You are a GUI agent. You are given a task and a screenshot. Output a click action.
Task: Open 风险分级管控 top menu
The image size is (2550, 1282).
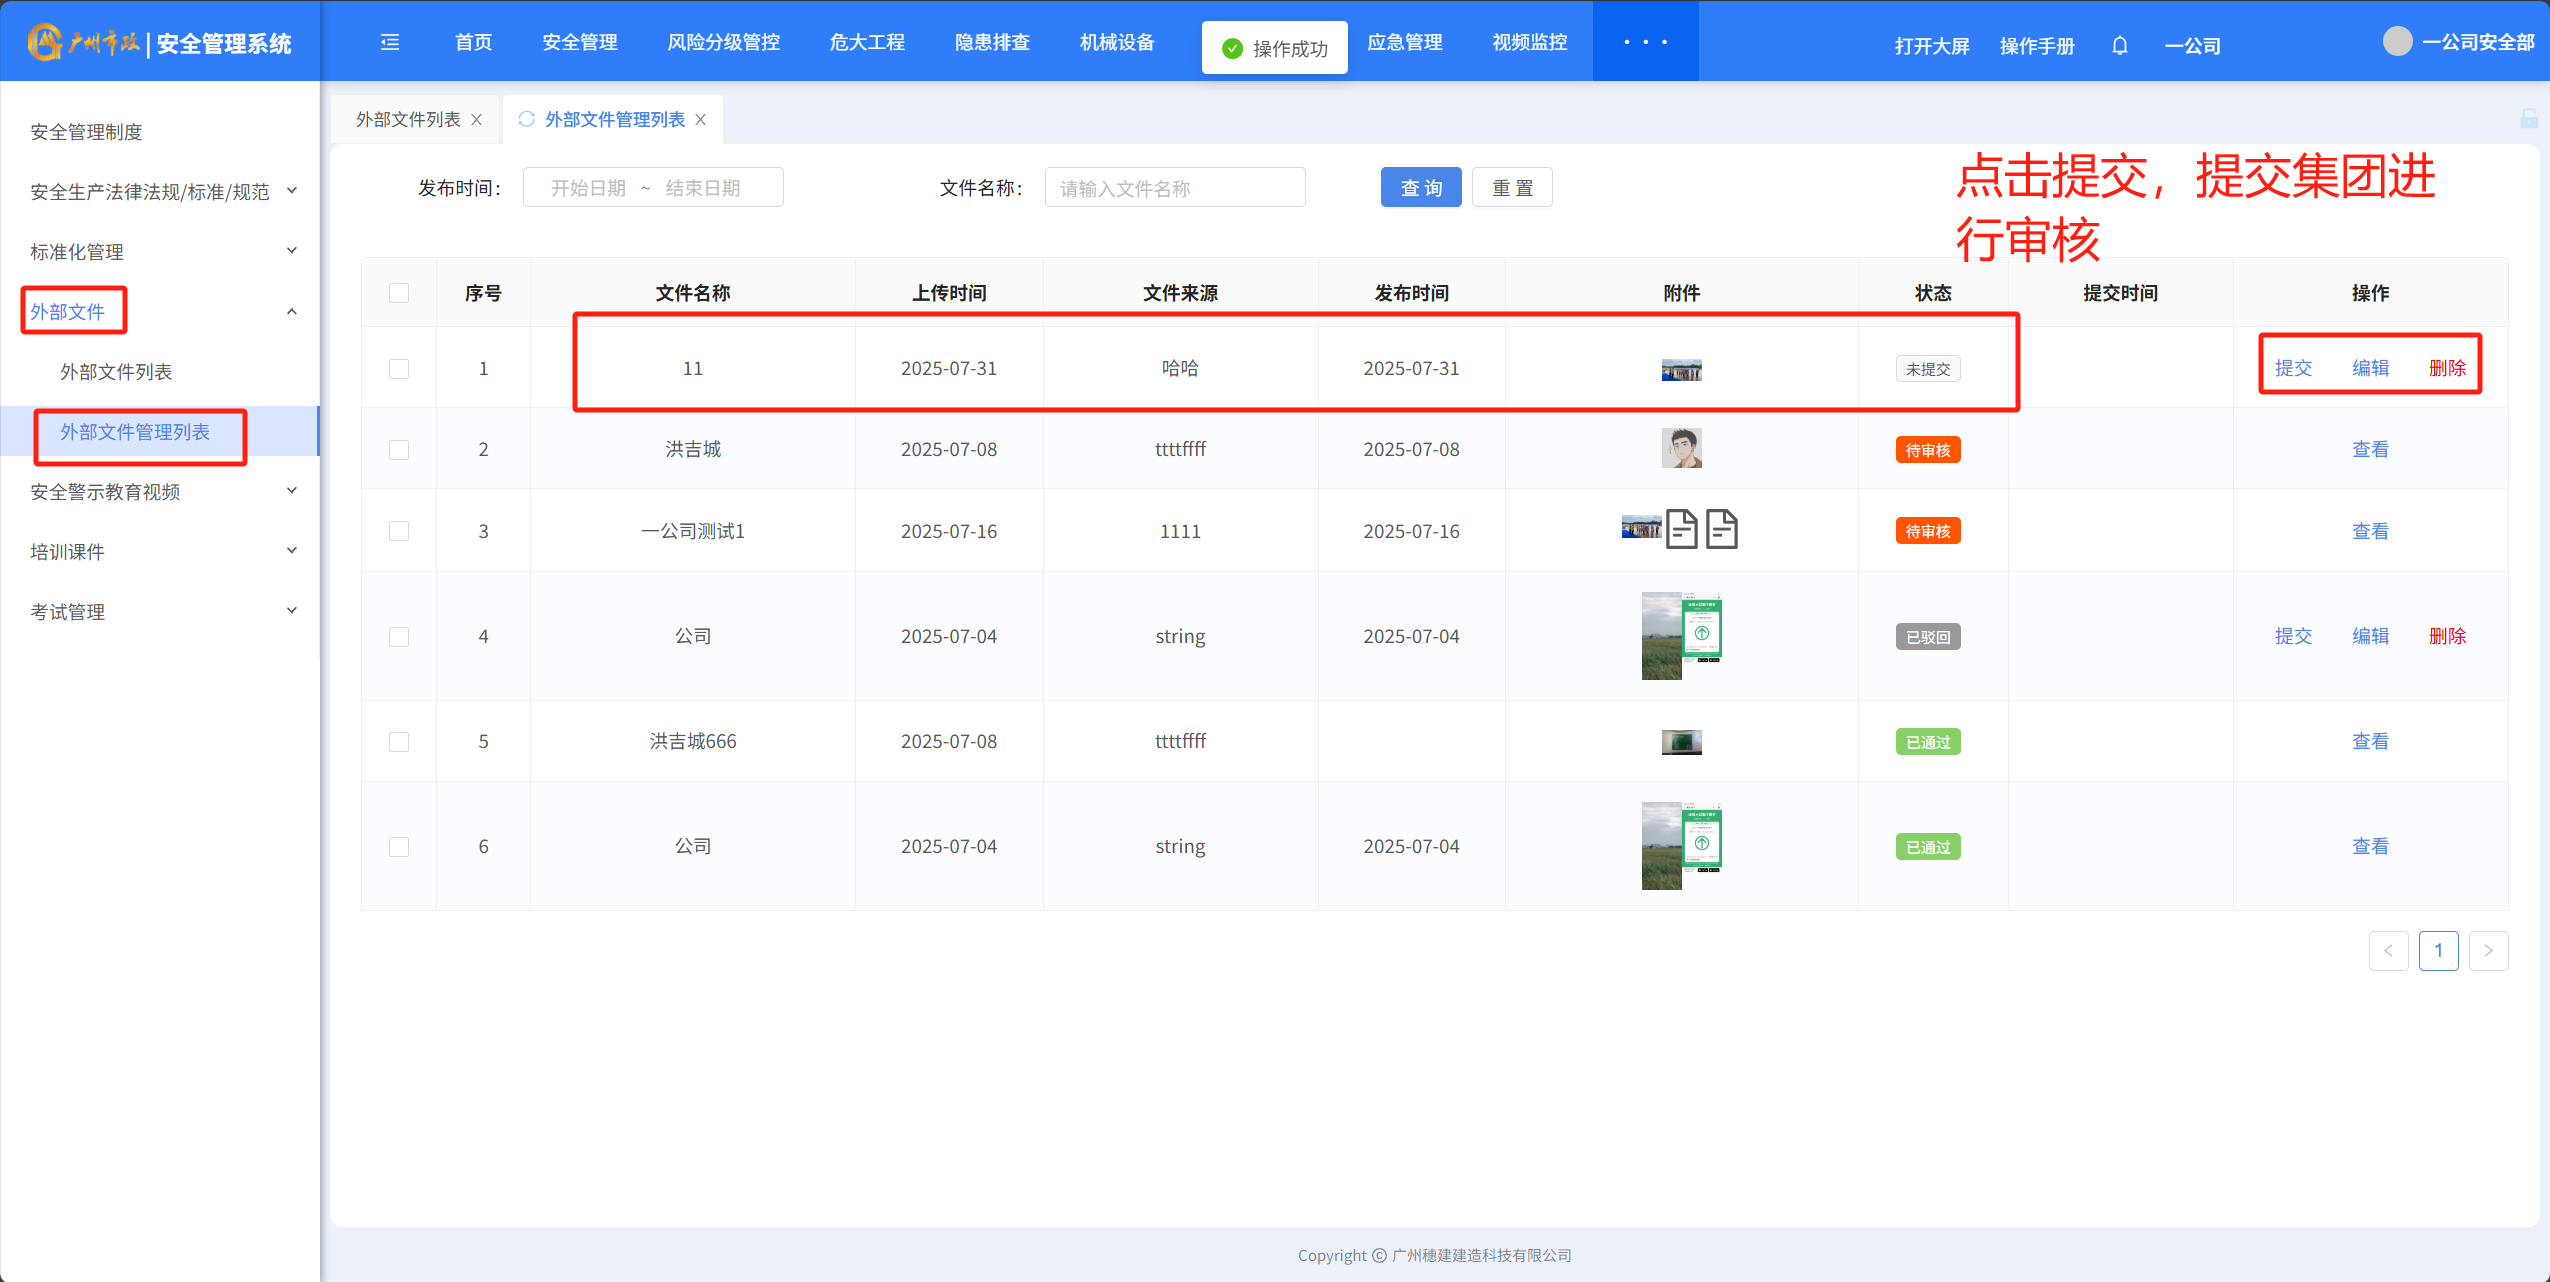pyautogui.click(x=723, y=42)
